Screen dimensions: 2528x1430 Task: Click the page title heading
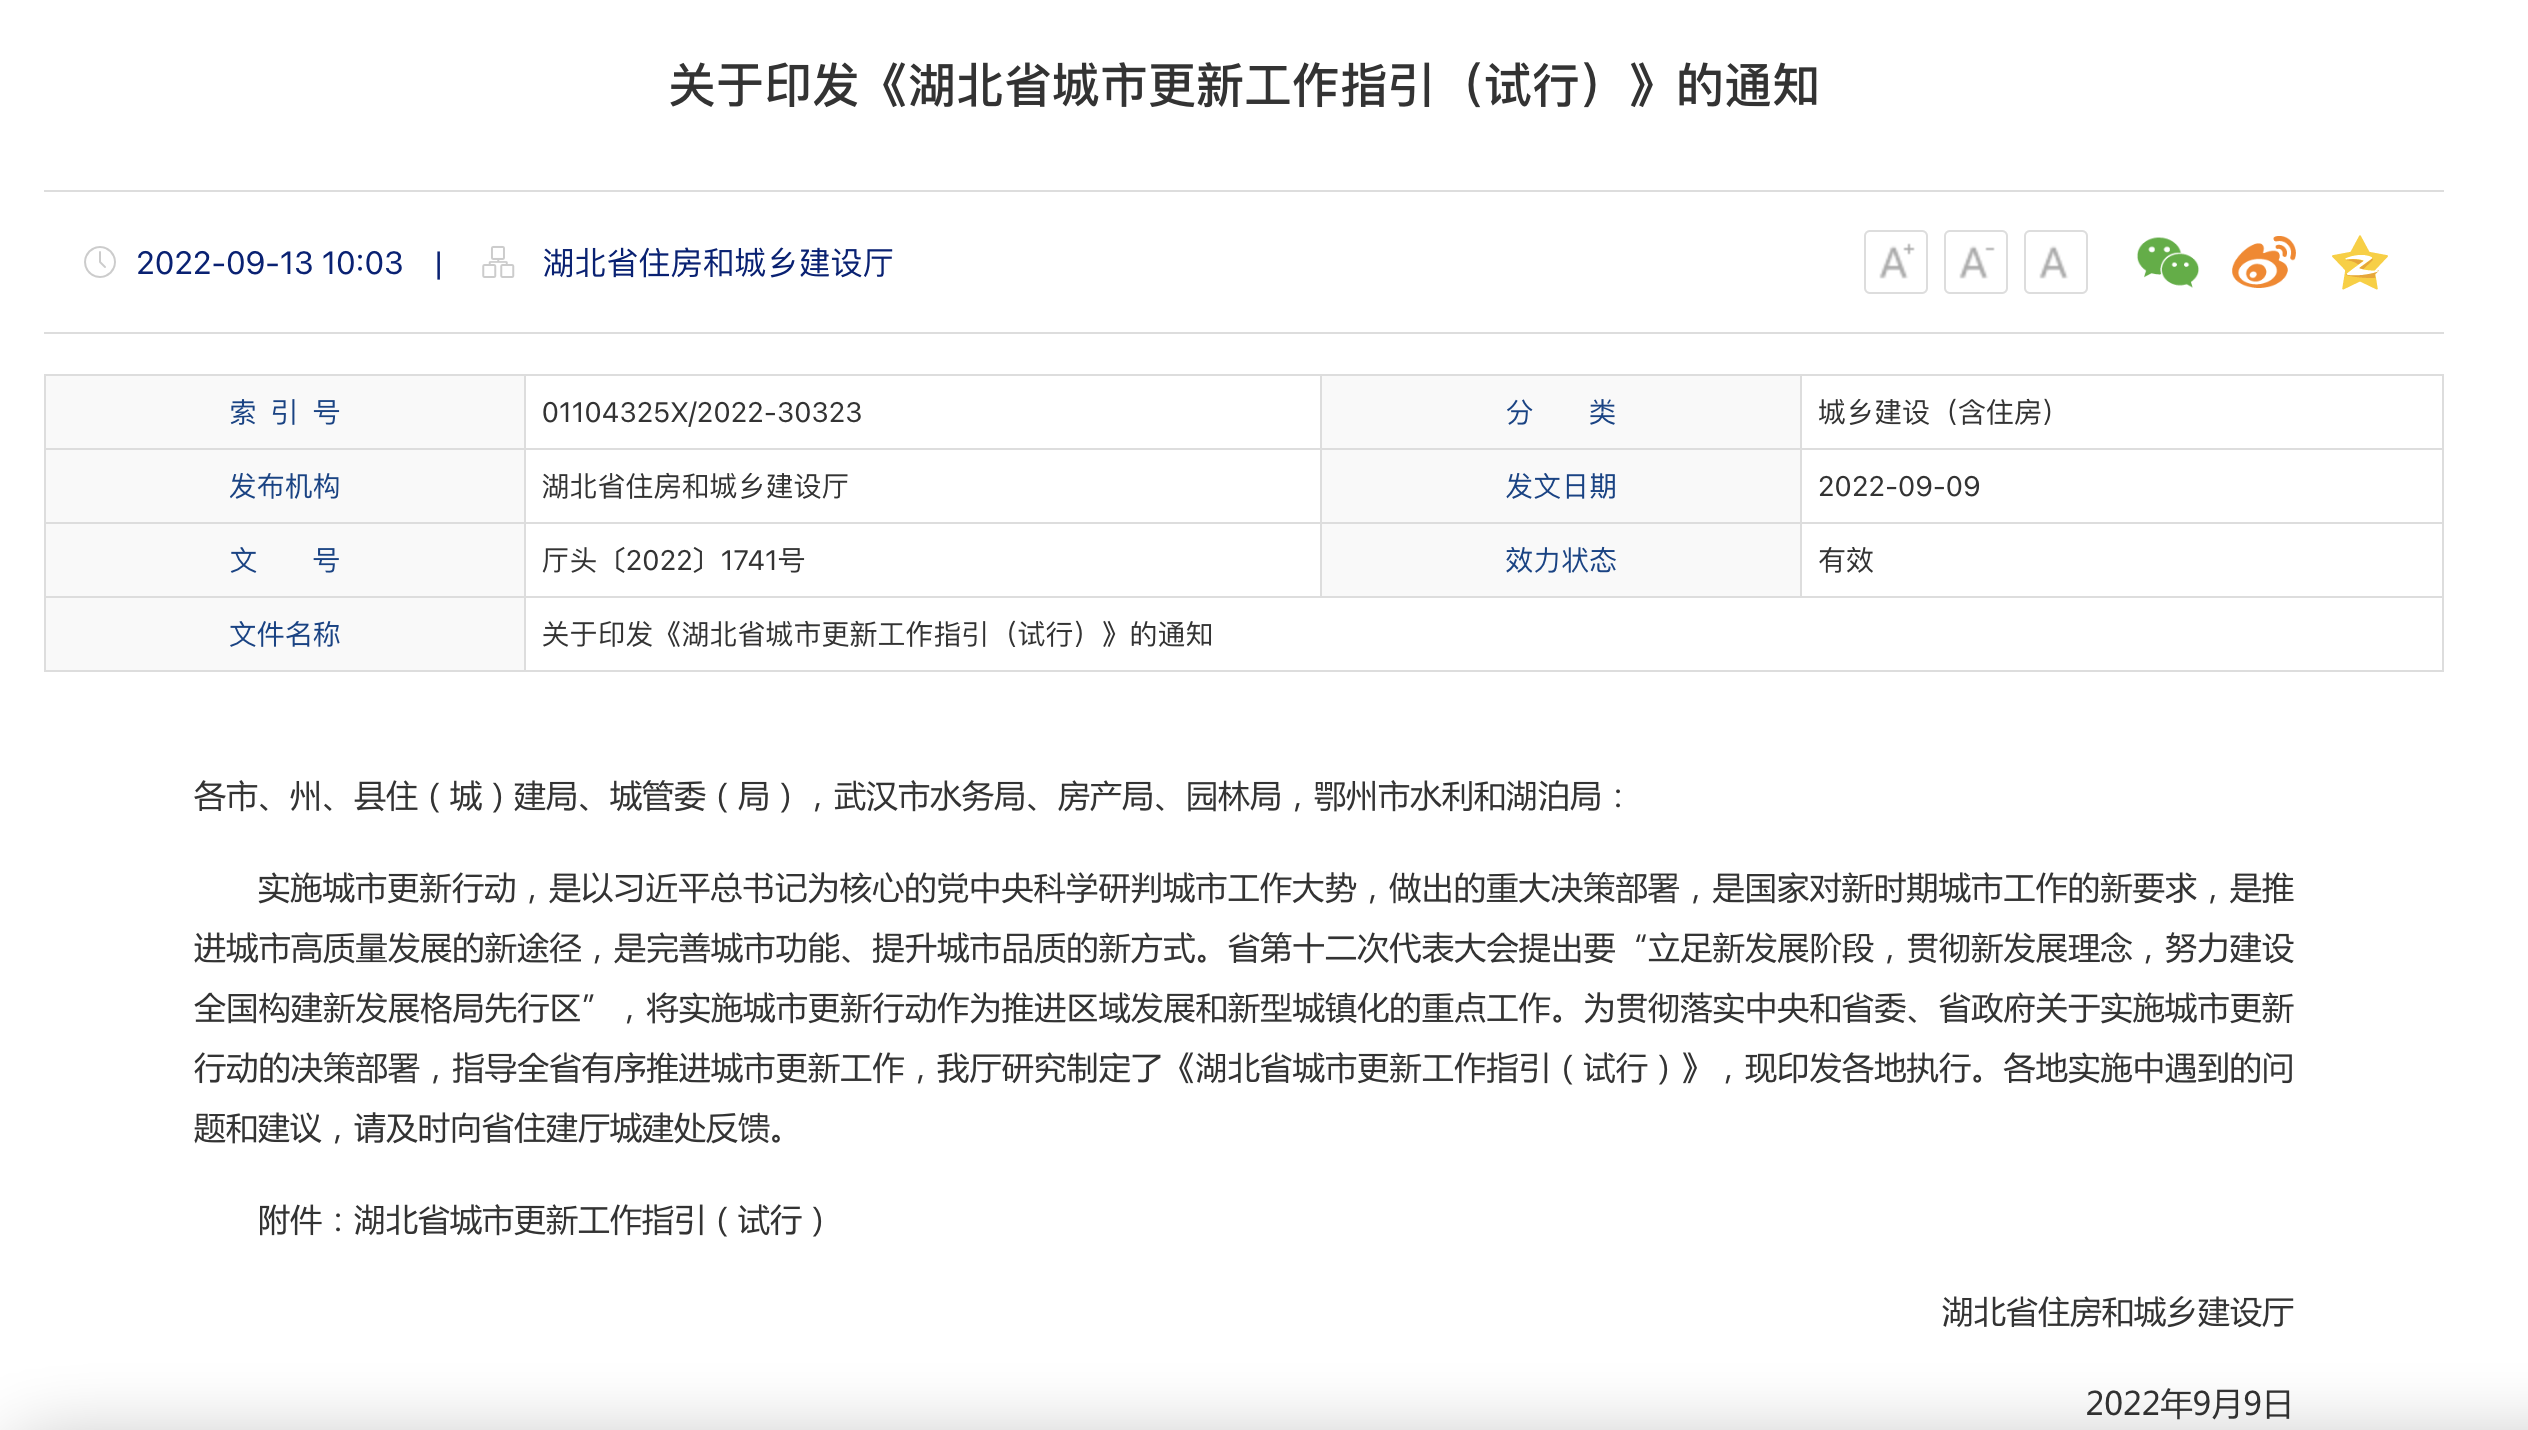click(1243, 85)
